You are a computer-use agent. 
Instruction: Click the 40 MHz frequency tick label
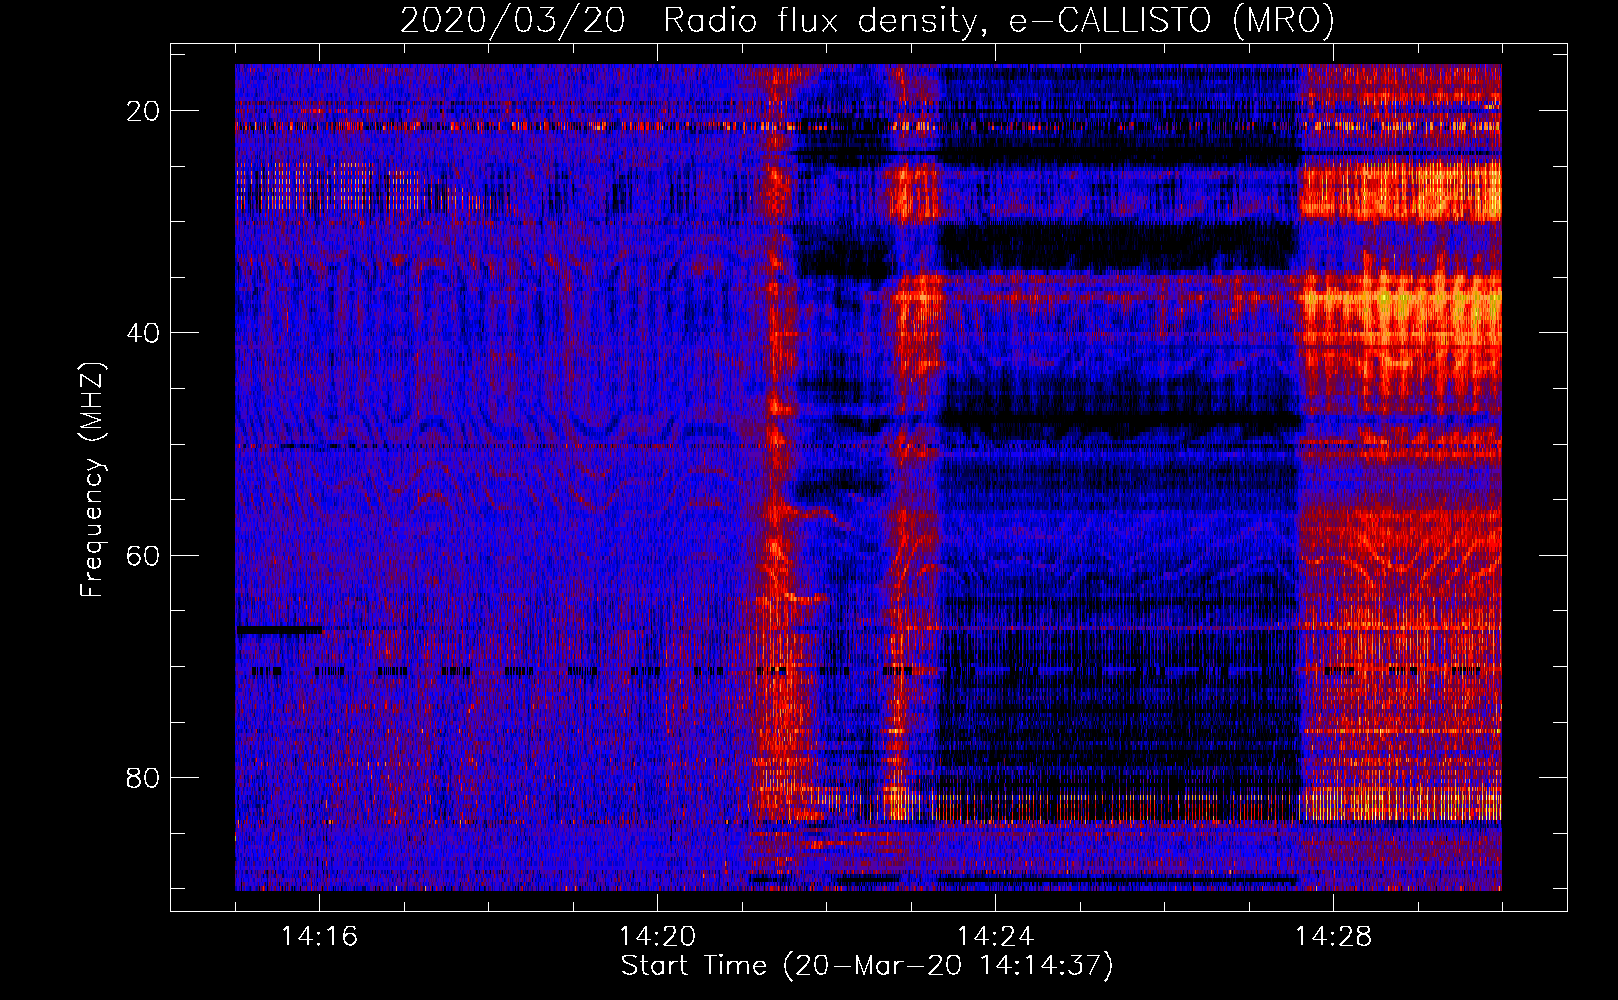click(144, 333)
